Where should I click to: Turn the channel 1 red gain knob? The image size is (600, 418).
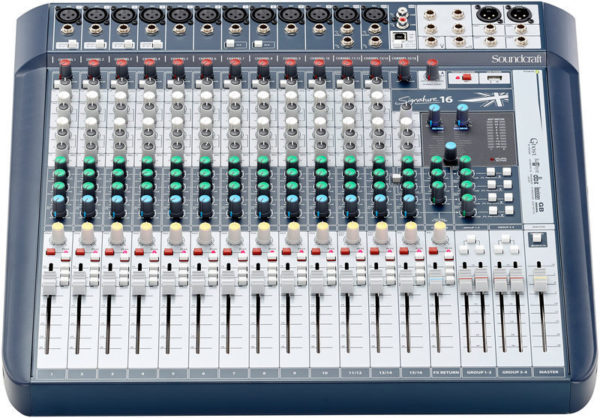65,69
